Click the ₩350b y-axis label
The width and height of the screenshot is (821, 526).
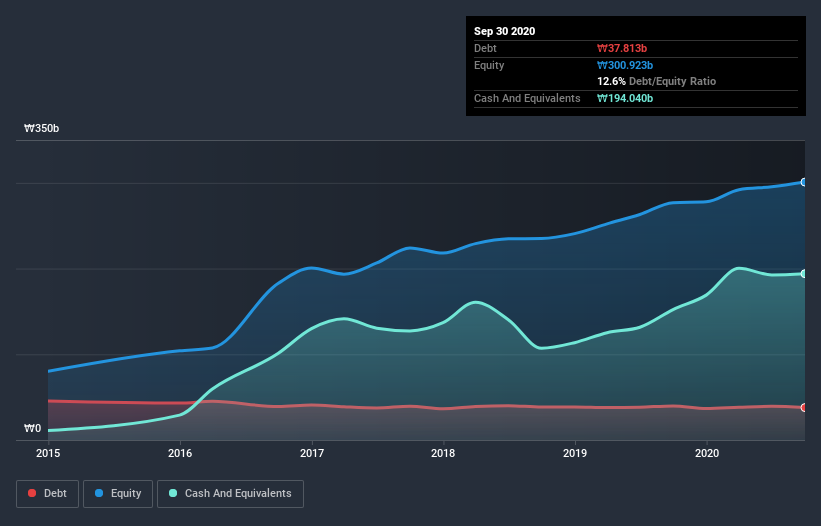(41, 129)
